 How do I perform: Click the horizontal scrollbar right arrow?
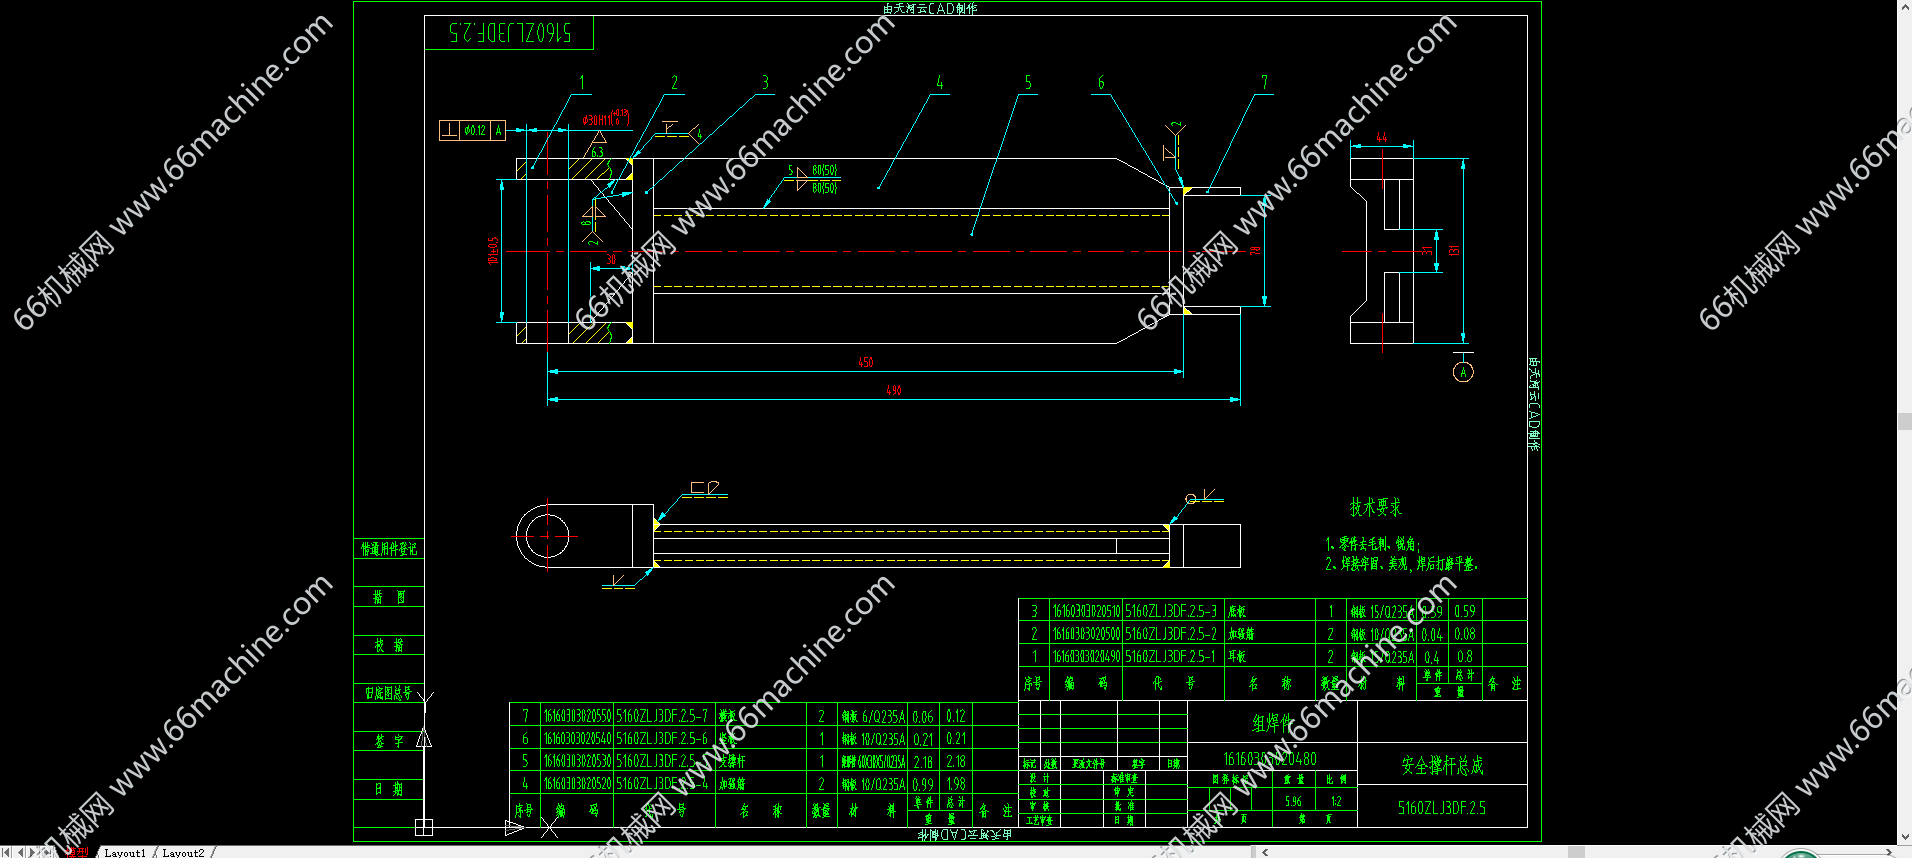[x=1887, y=852]
